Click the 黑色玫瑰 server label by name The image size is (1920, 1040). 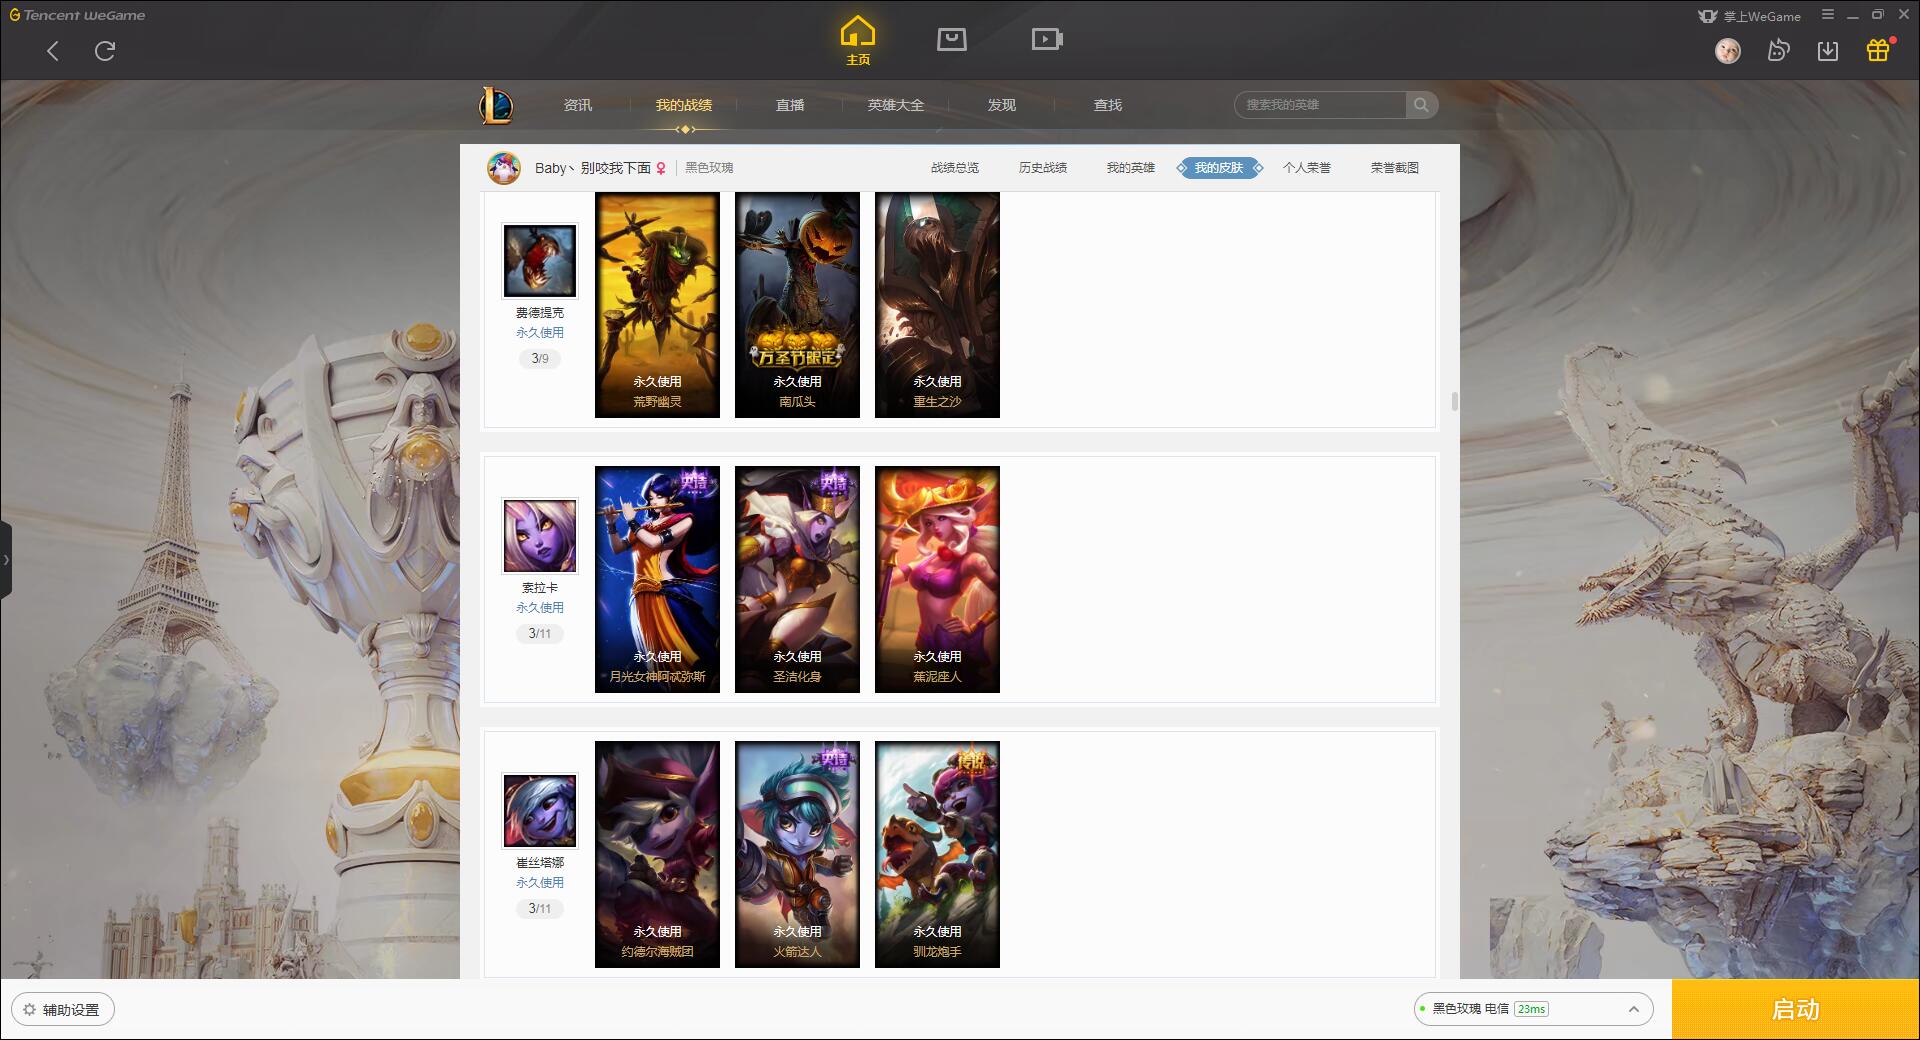pos(709,168)
